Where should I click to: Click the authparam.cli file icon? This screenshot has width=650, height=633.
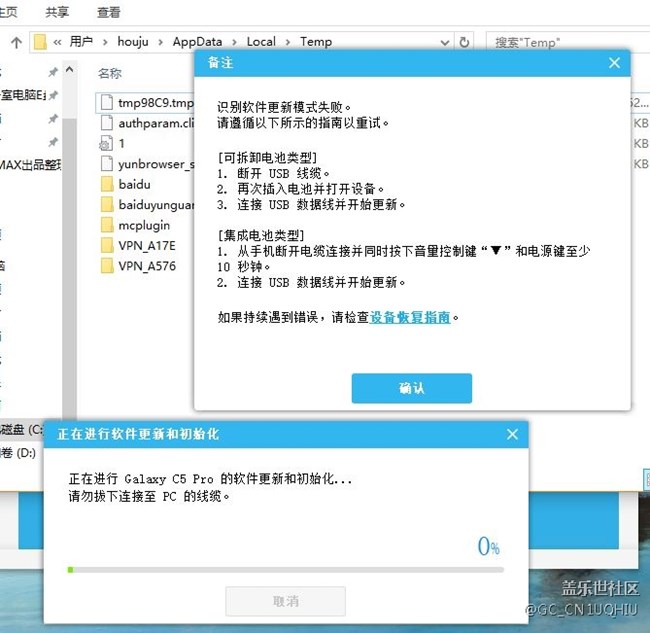[107, 123]
